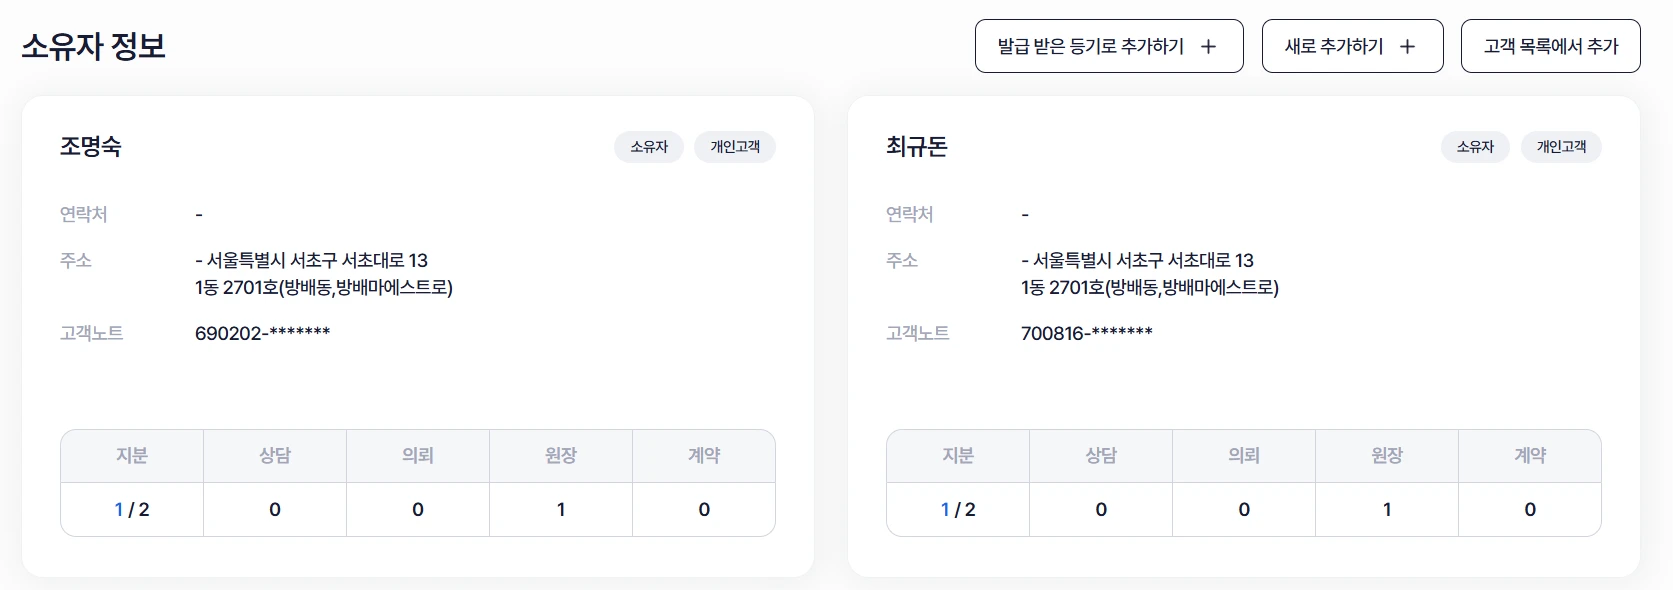Open owner name 최규돈
Screen dimensions: 1673x590
[917, 147]
